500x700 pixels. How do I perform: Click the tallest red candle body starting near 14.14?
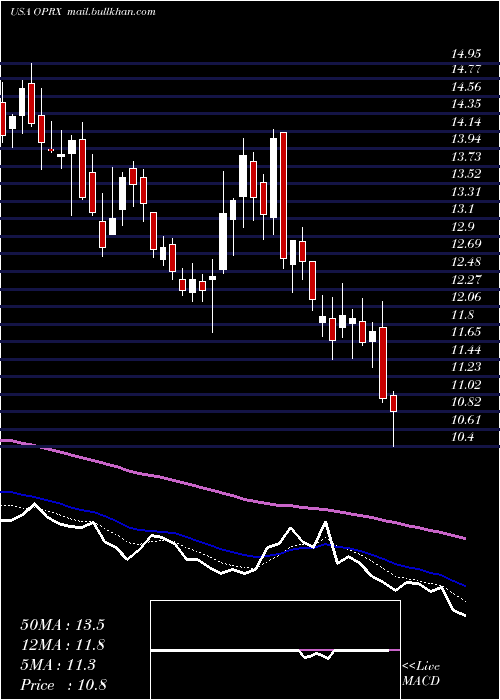coord(283,195)
